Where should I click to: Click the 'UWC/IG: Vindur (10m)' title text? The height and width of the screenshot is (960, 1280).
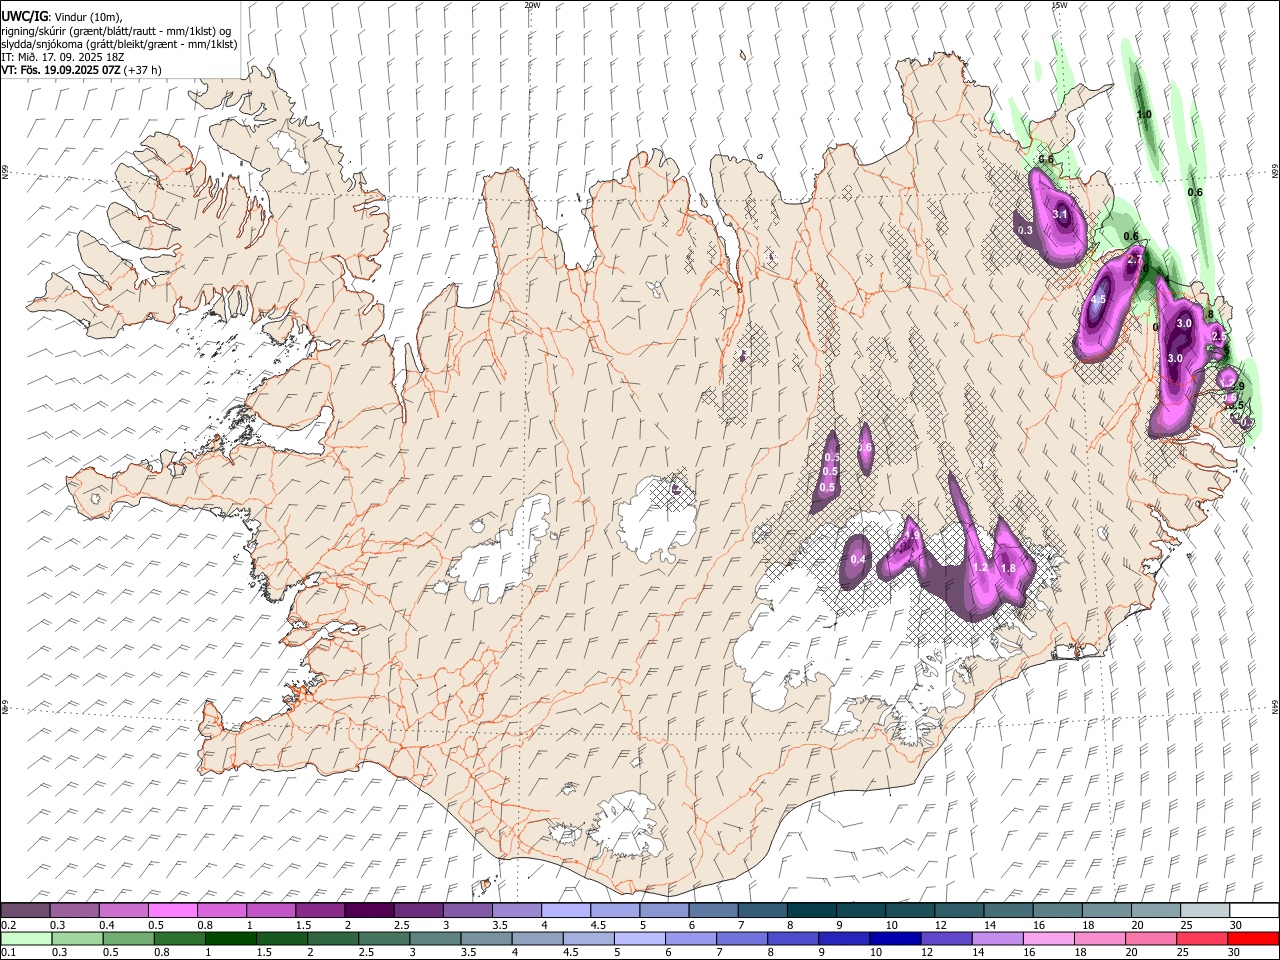point(61,17)
